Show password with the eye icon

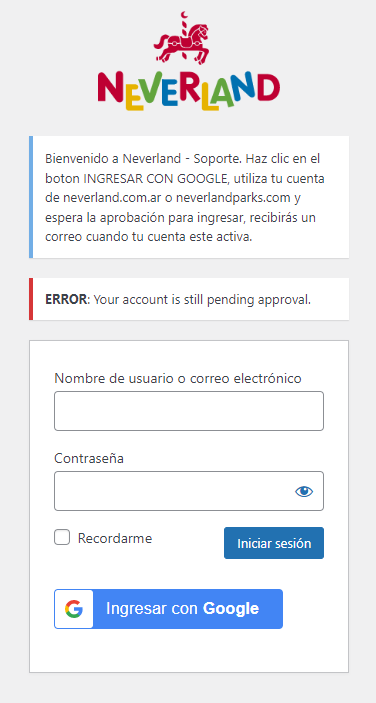(304, 491)
